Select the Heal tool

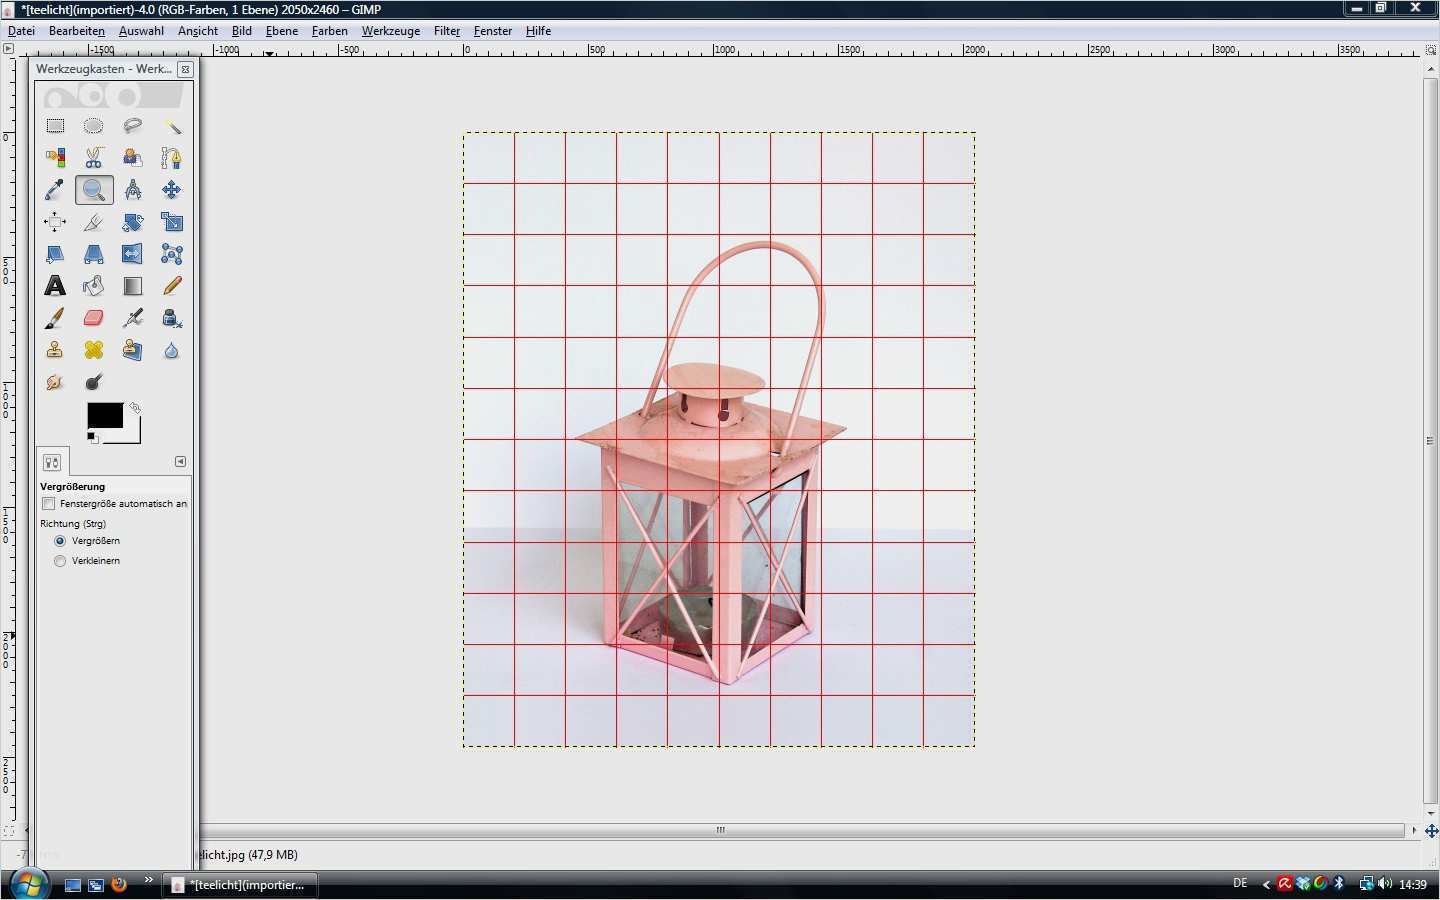point(94,350)
